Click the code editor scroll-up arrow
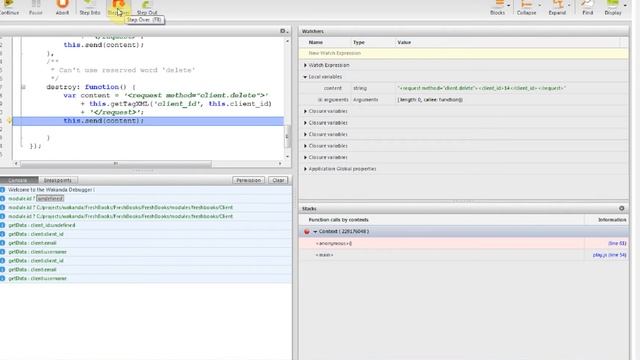Screen dimensions: 640x360 click(287, 41)
